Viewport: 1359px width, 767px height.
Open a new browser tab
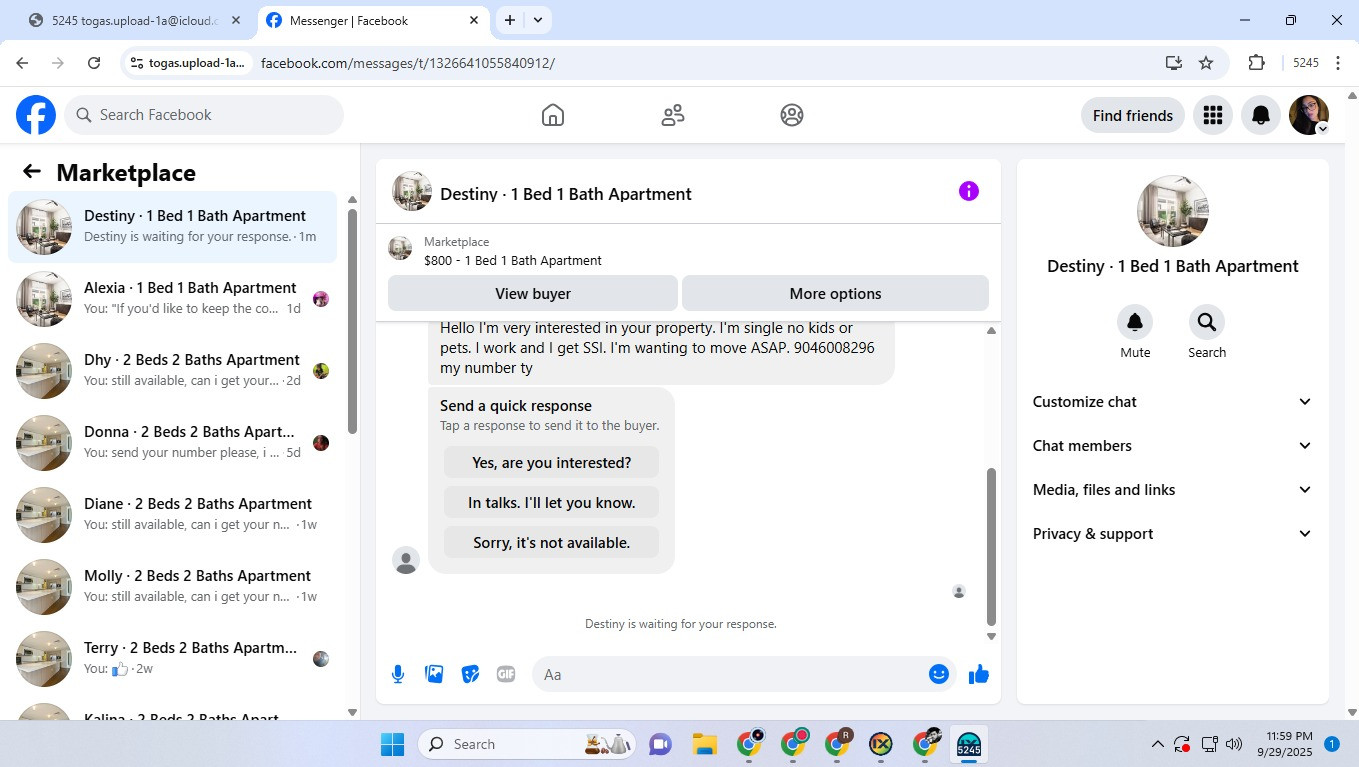pos(510,20)
